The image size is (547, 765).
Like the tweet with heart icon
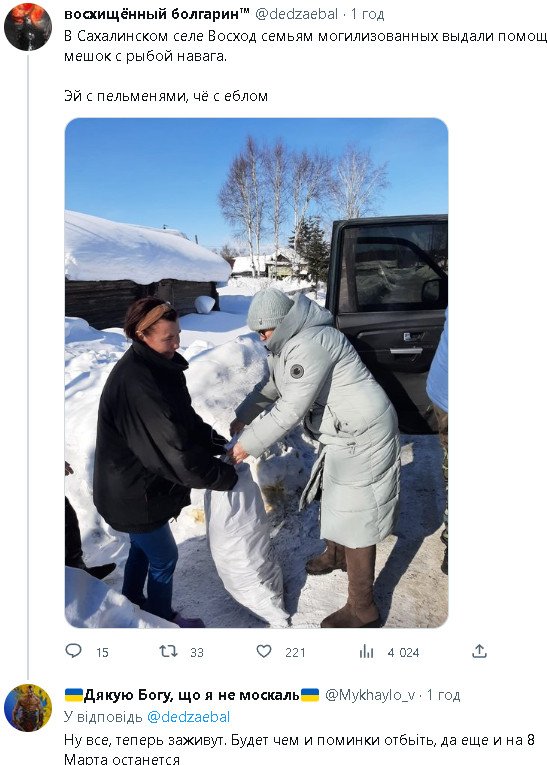[x=264, y=651]
